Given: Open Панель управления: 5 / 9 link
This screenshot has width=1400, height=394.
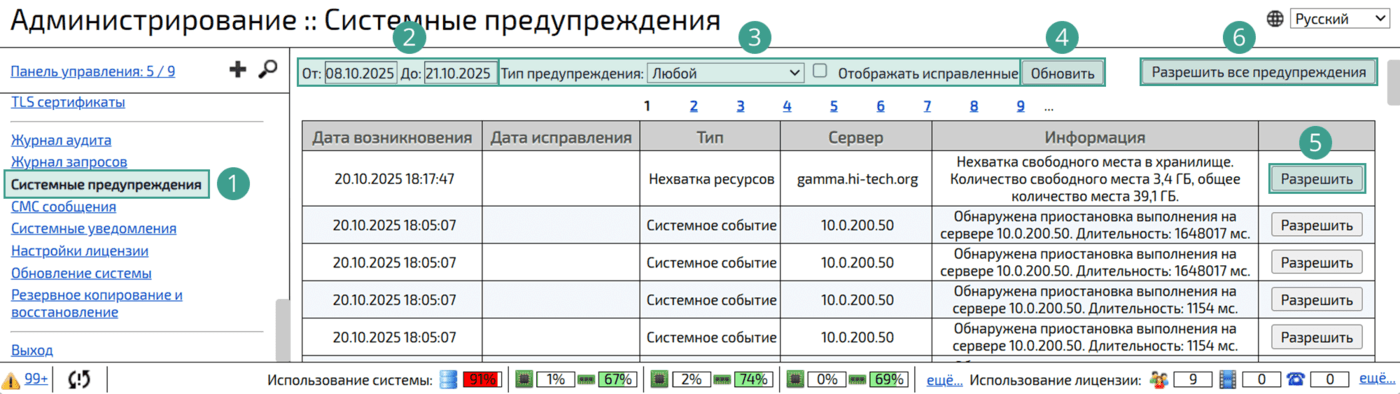Looking at the screenshot, I should point(93,71).
